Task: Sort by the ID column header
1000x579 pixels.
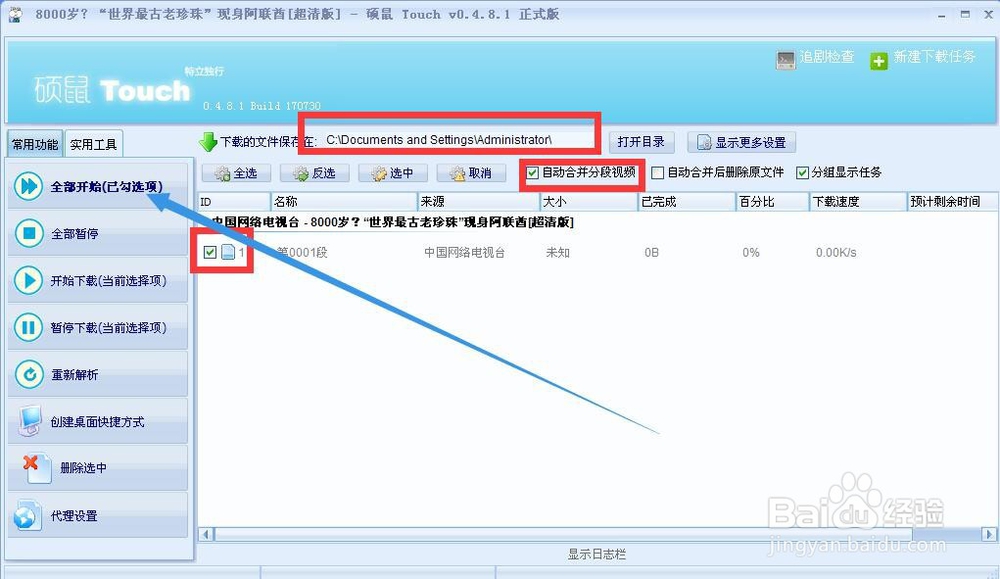Action: (x=234, y=202)
